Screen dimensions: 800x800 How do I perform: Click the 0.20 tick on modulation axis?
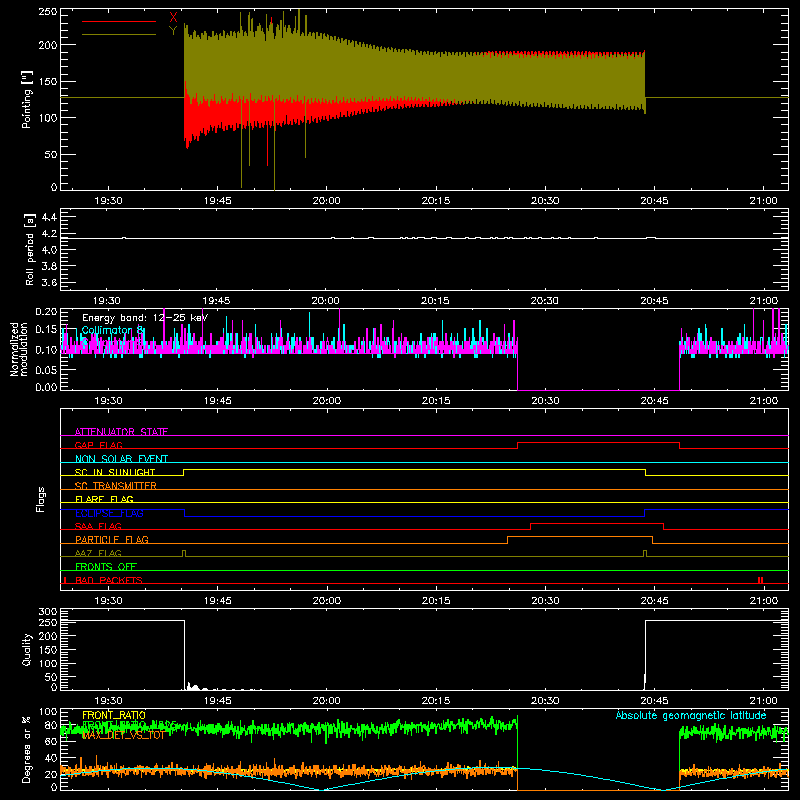click(x=46, y=311)
